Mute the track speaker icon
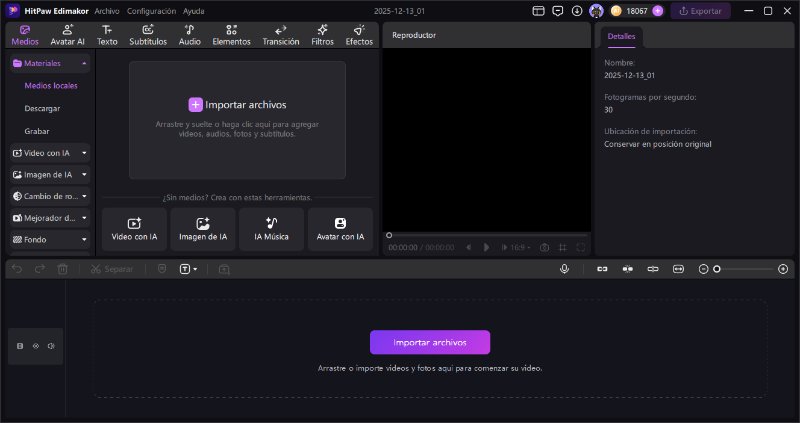Viewport: 800px width, 423px height. [51, 346]
